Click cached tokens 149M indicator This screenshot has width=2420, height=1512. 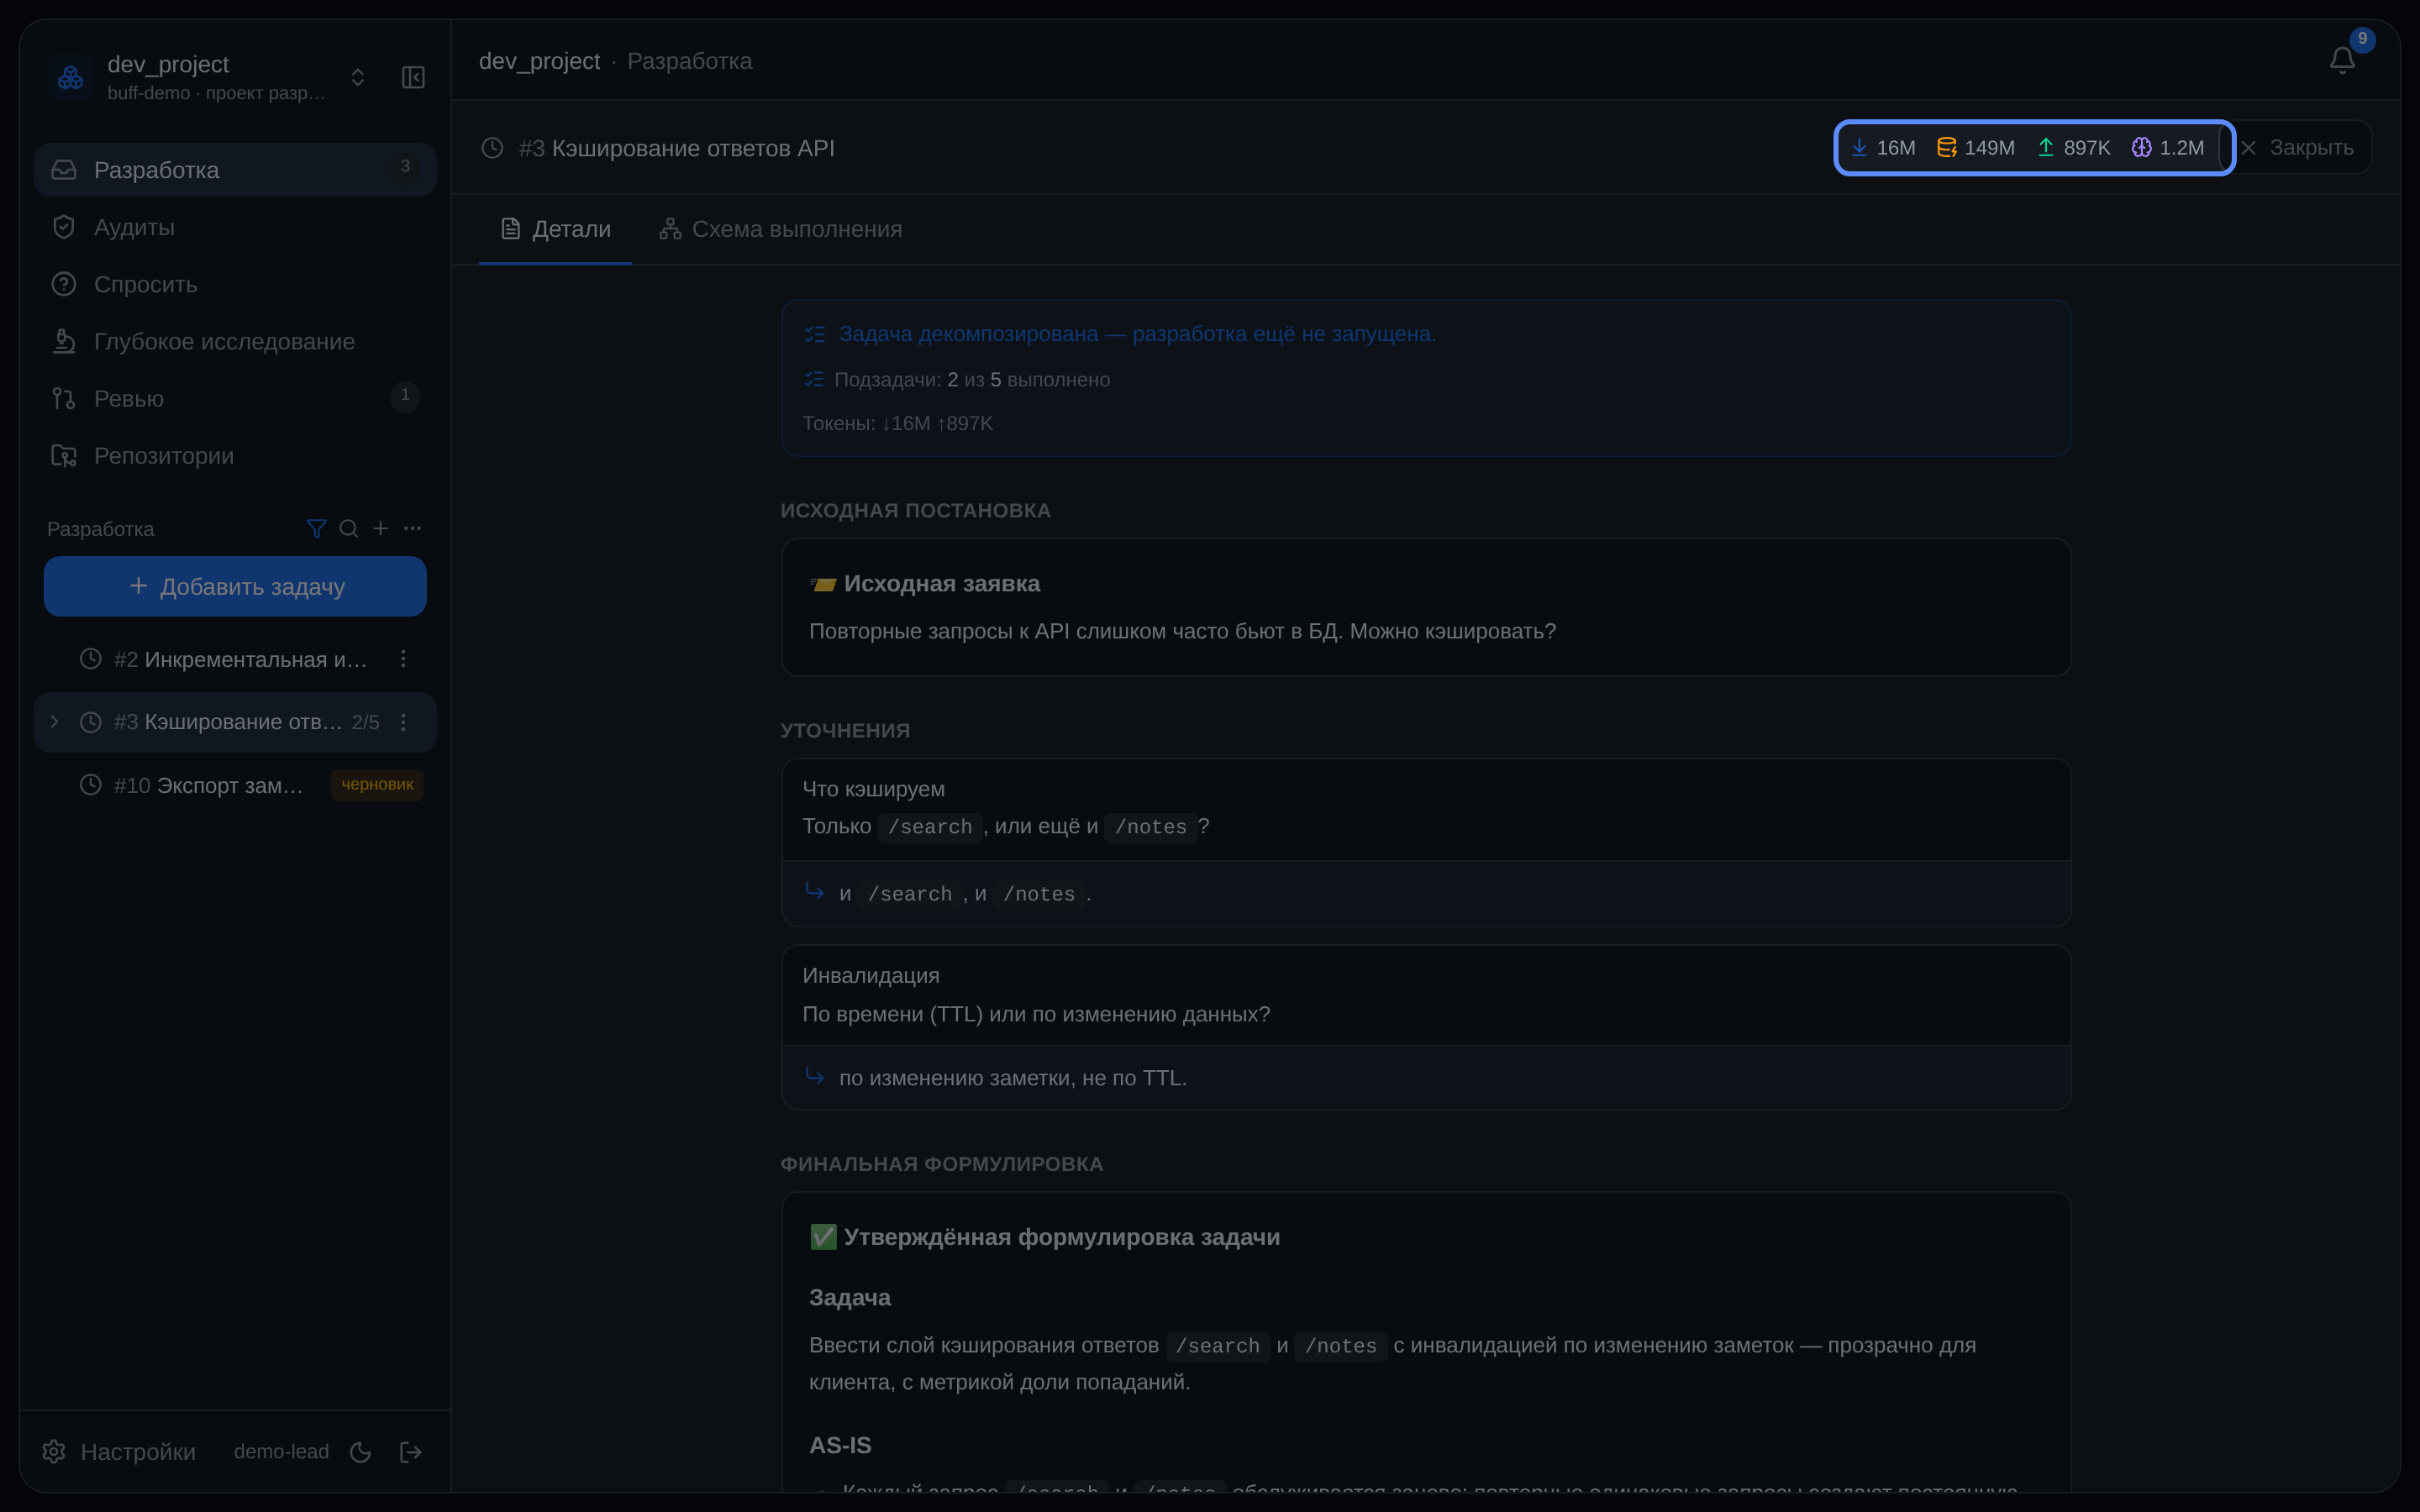[1975, 148]
